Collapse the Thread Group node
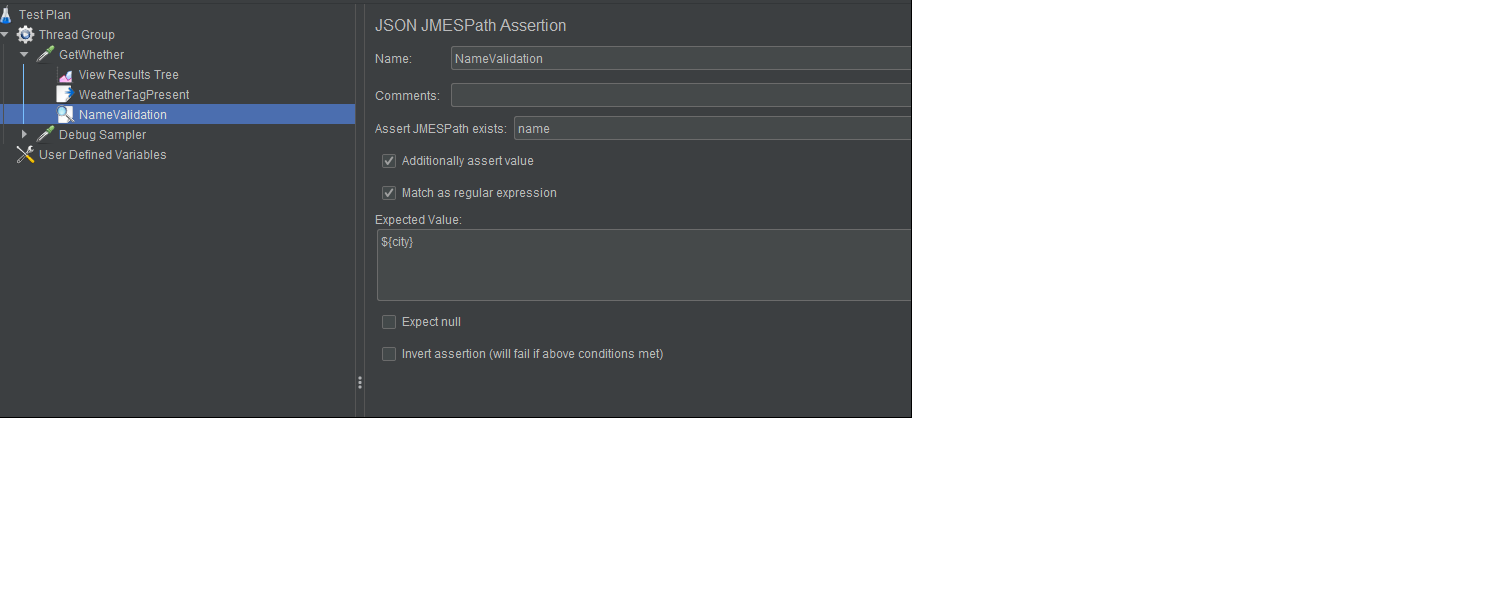This screenshot has height=590, width=1510. (x=6, y=34)
